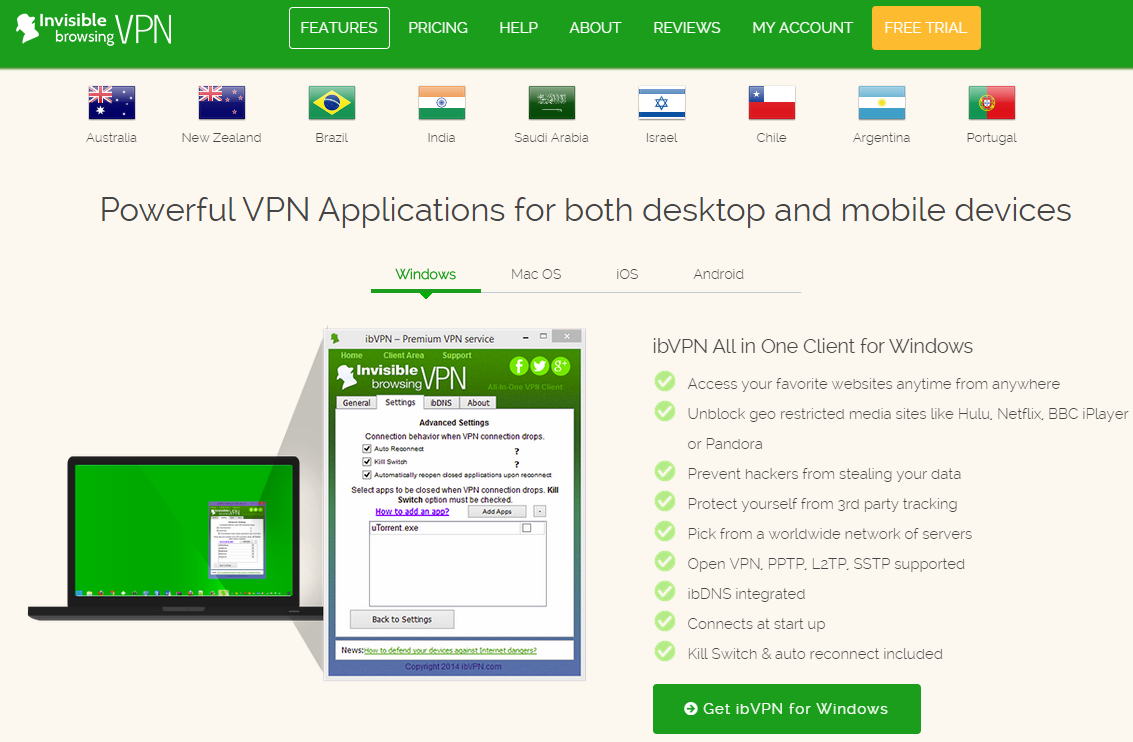Open the HELP menu item
The width and height of the screenshot is (1133, 742).
[519, 28]
